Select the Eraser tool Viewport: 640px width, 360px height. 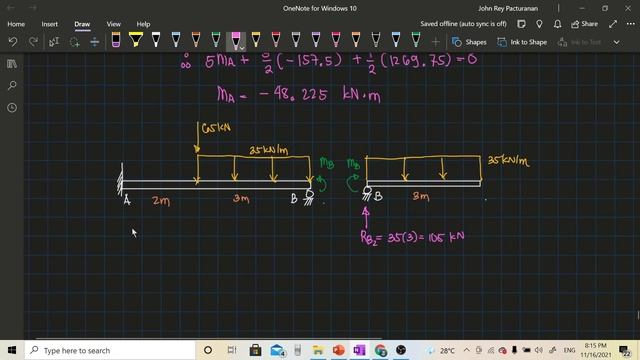[116, 40]
